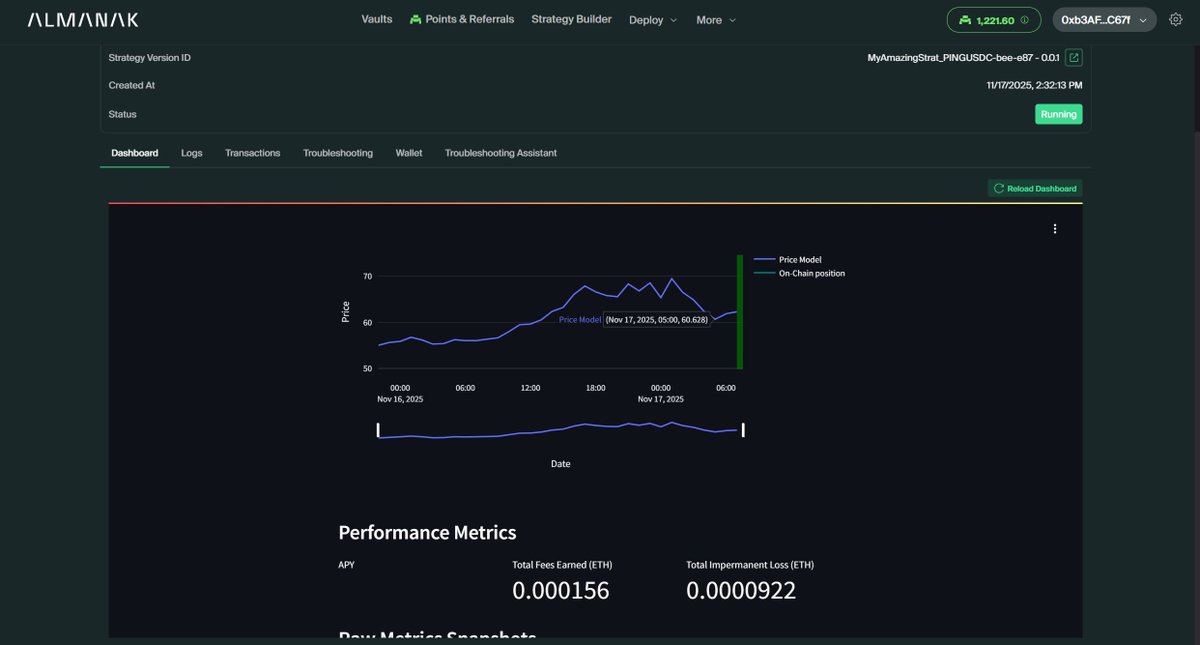Expand the Deploy dropdown
1200x645 pixels.
coord(653,19)
